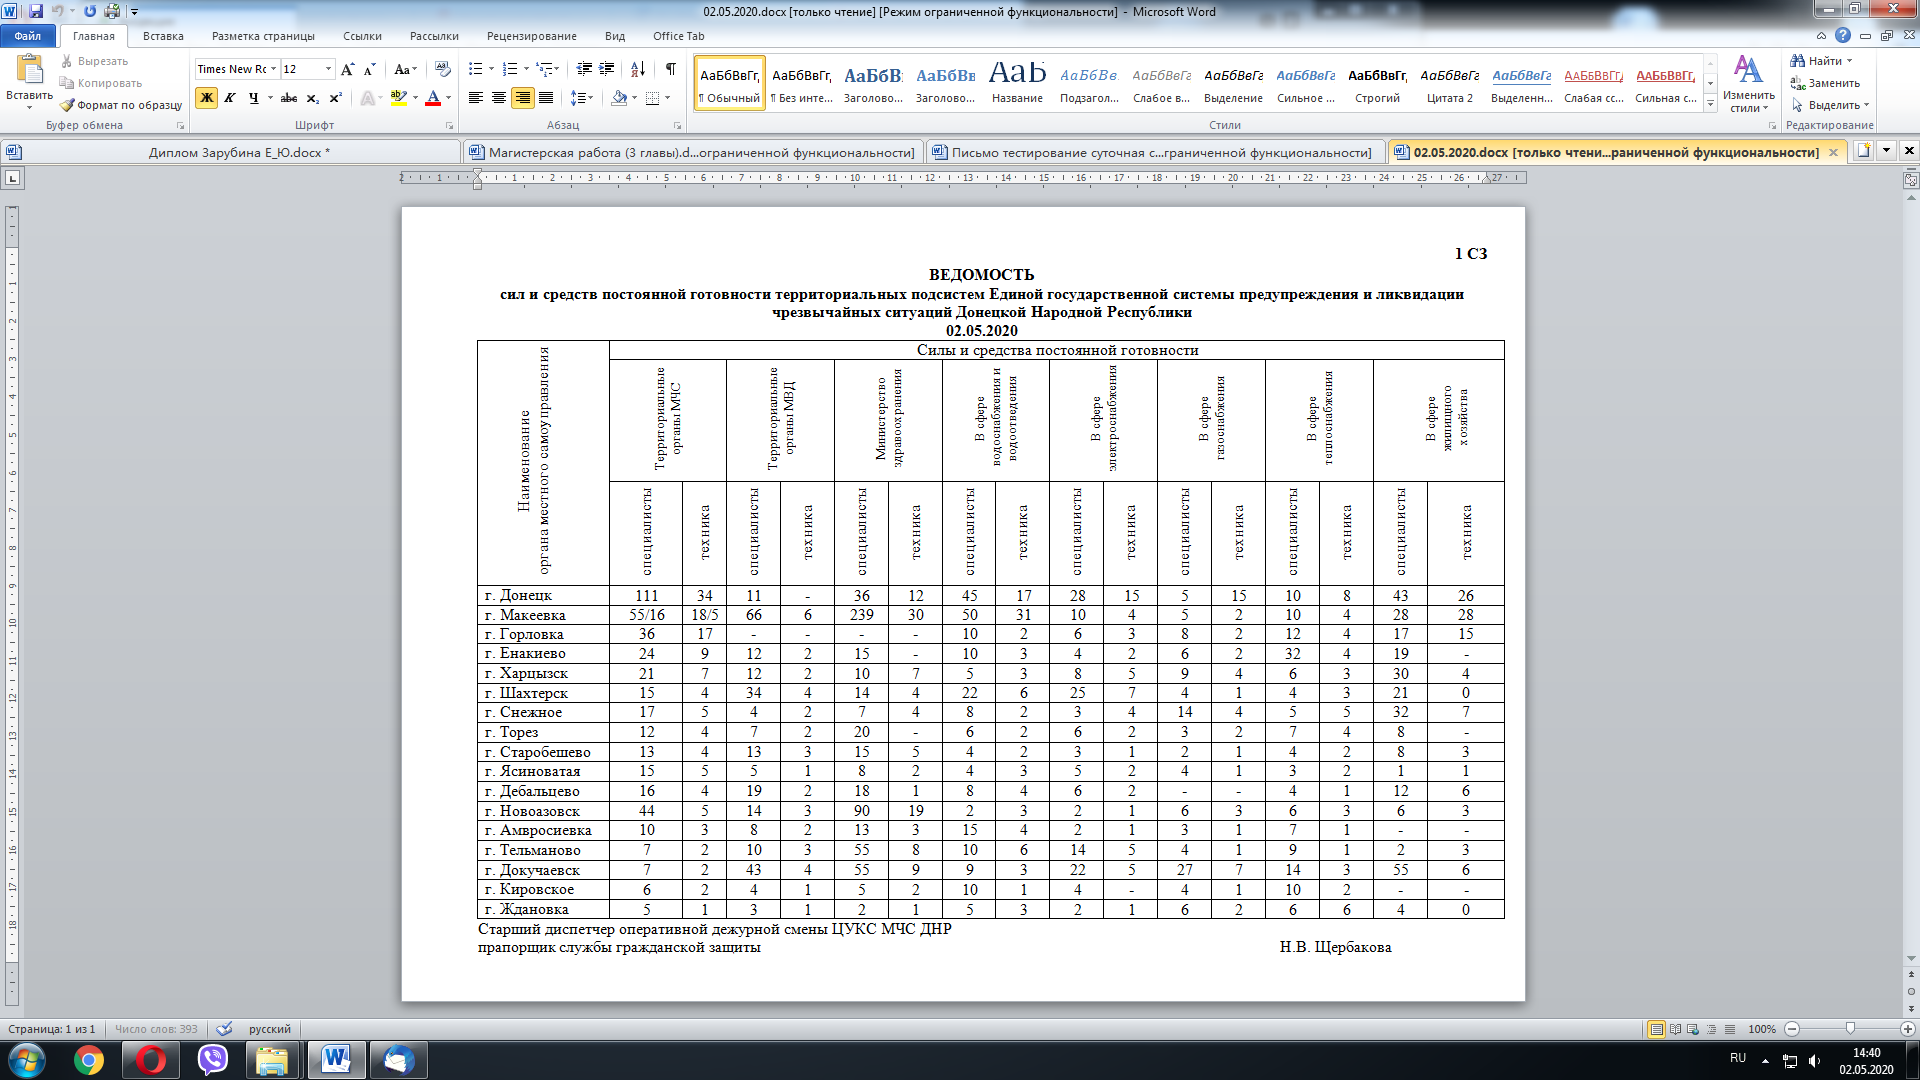1920x1080 pixels.
Task: Open Viber from taskbar
Action: tap(212, 1060)
